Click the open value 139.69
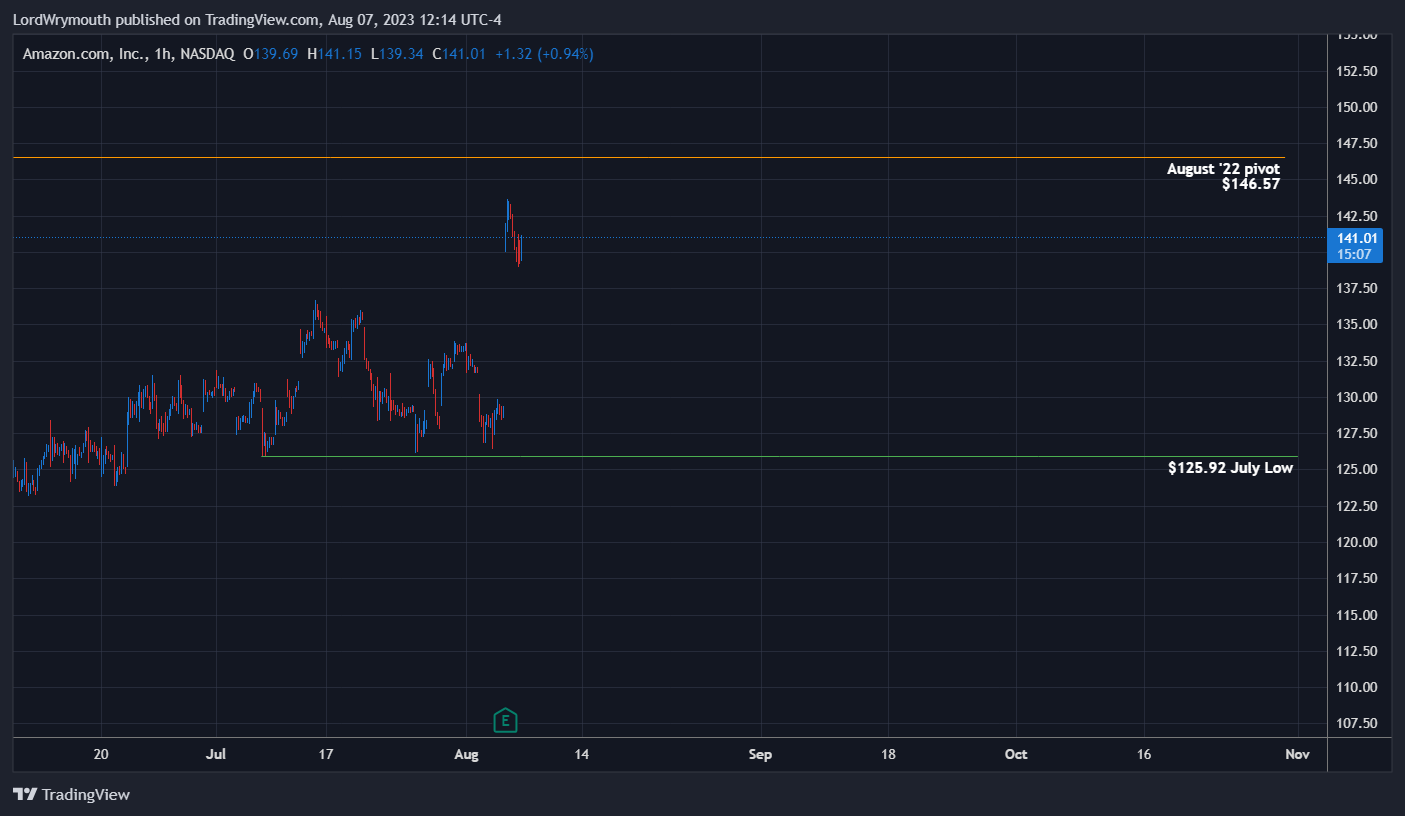The height and width of the screenshot is (816, 1405). 276,54
